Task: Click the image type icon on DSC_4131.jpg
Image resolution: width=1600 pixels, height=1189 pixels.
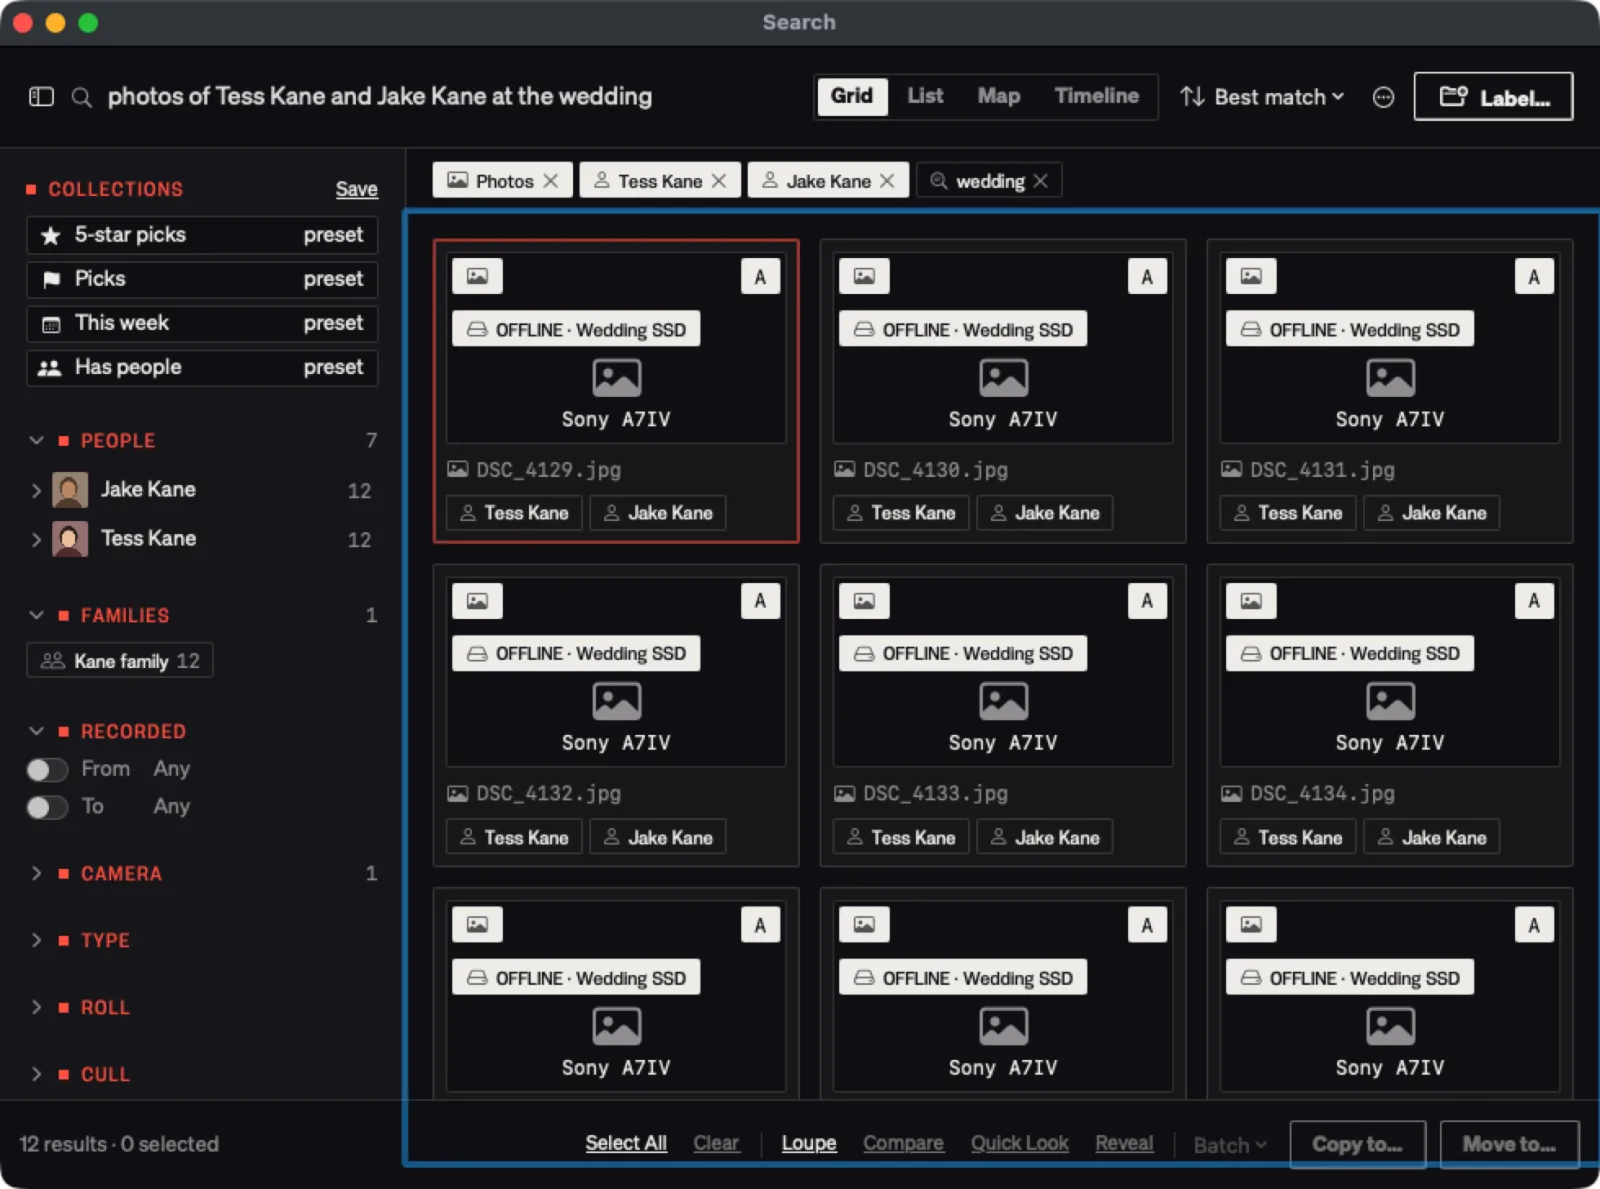Action: click(x=1251, y=276)
